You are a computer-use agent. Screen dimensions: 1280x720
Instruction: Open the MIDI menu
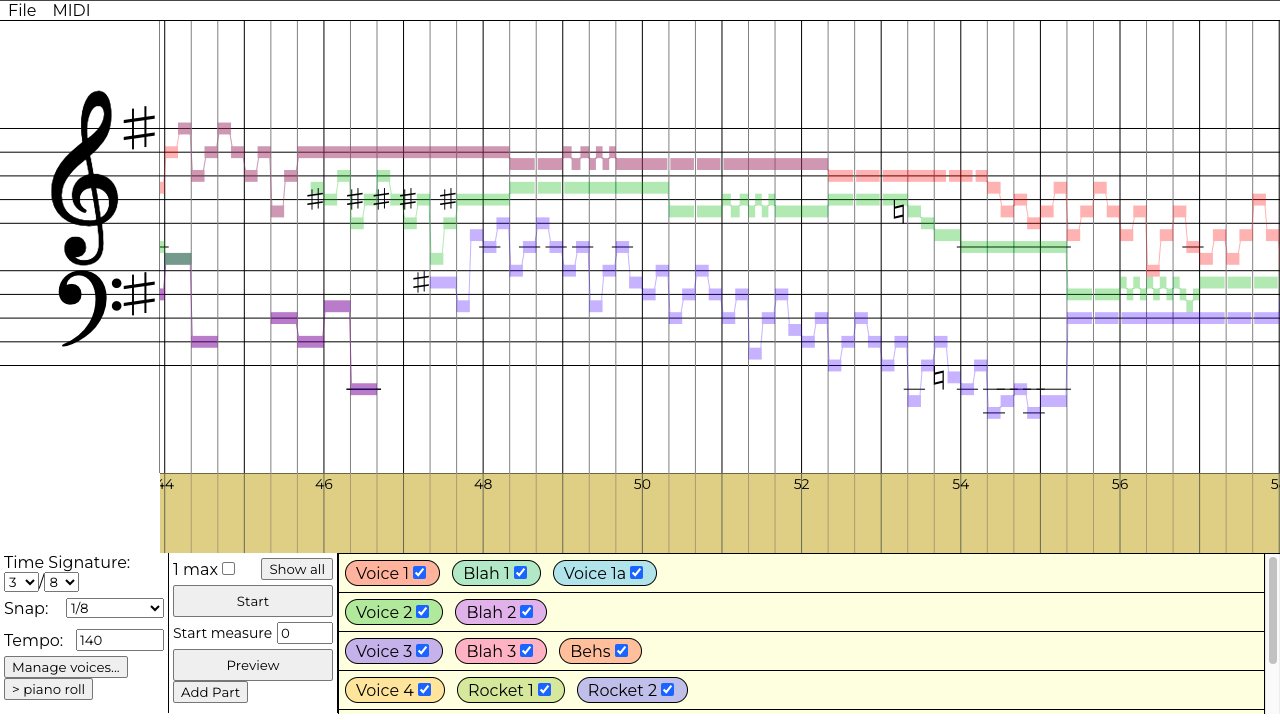click(71, 10)
